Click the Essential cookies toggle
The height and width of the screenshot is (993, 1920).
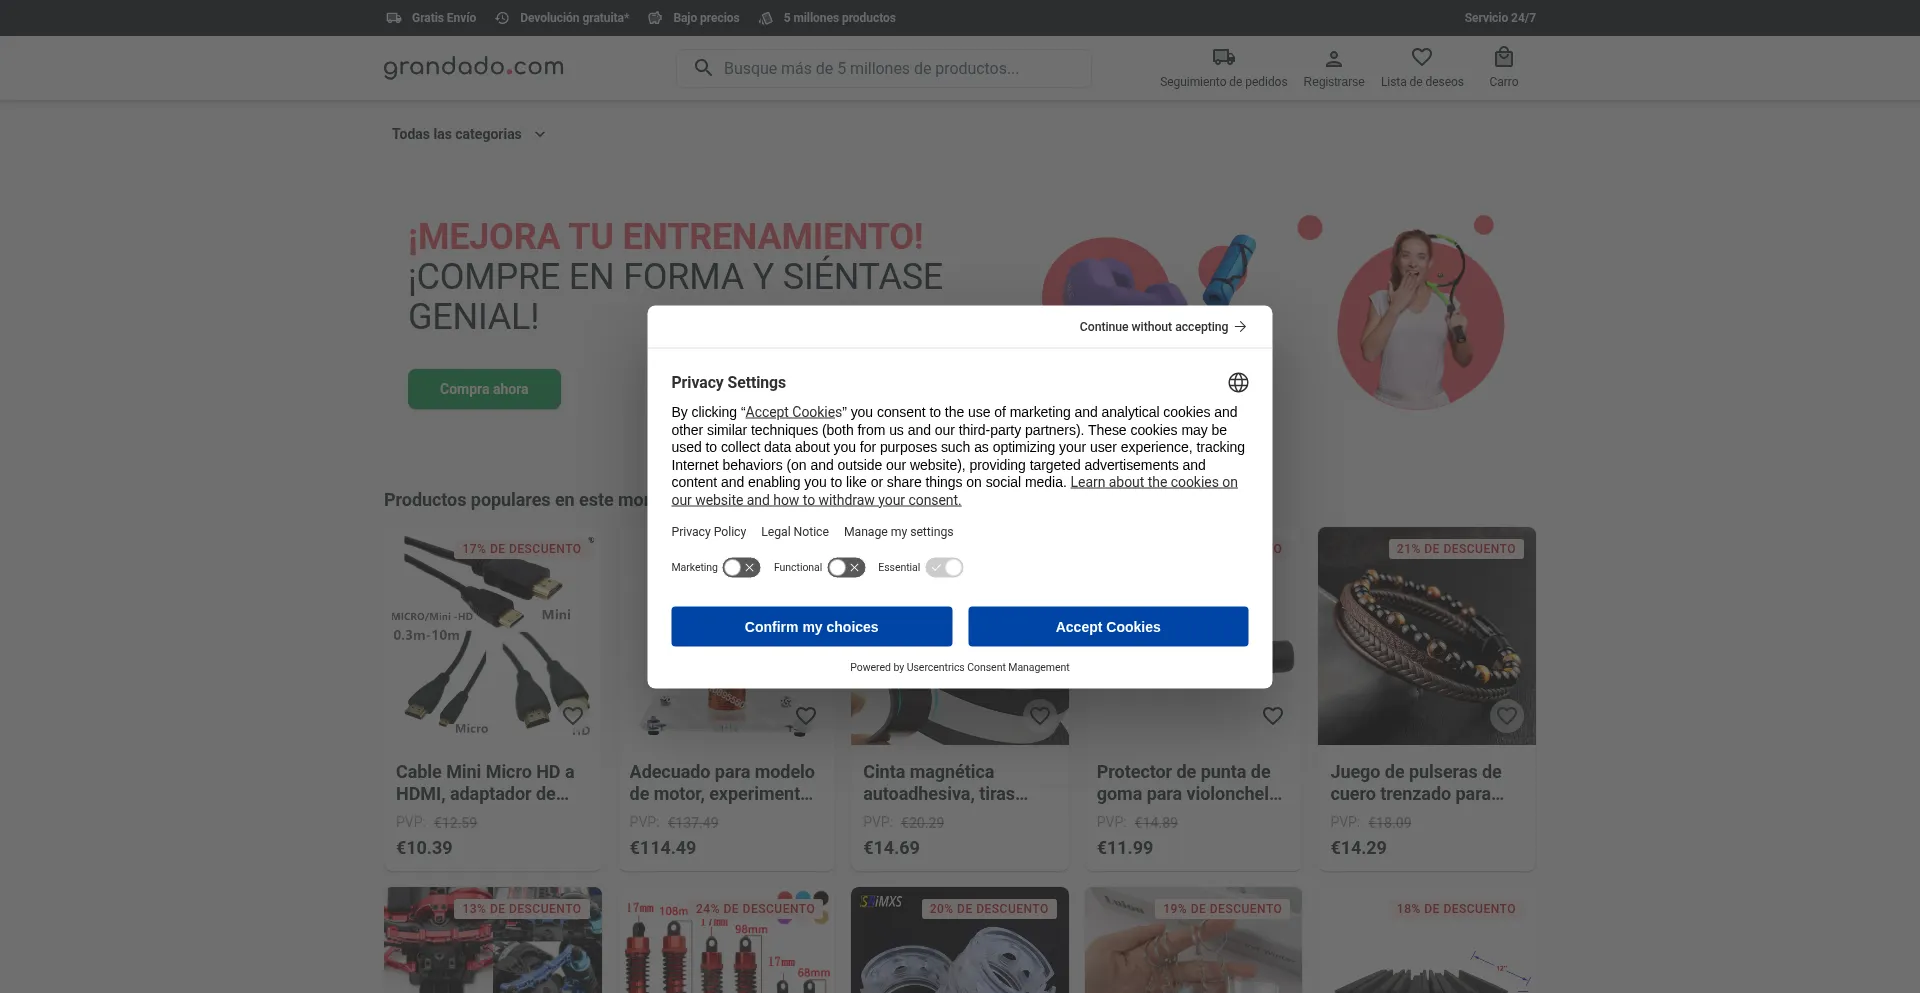[x=944, y=568]
